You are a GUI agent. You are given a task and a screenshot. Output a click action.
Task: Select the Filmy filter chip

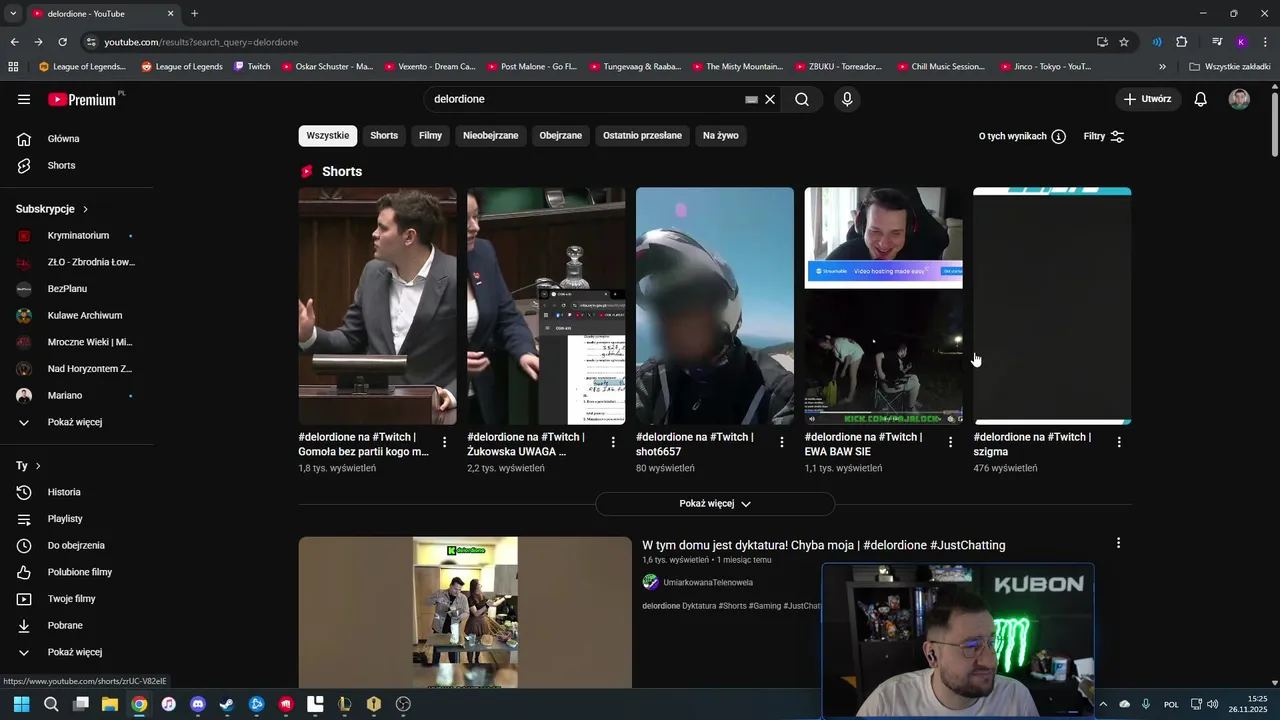(x=430, y=136)
